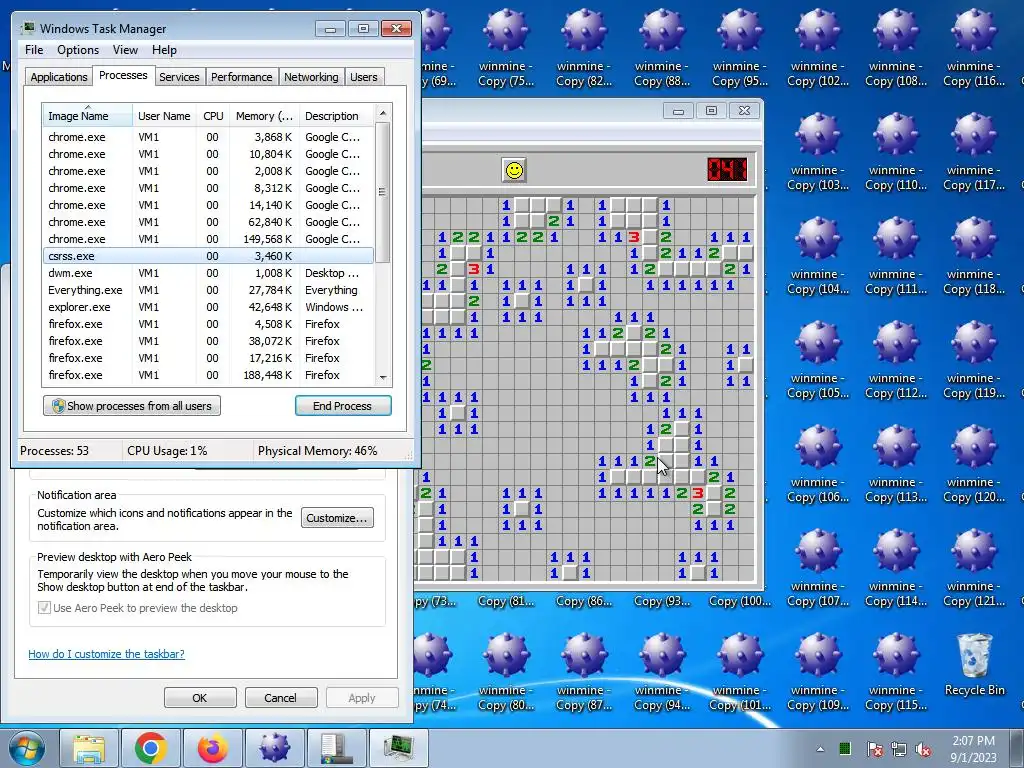
Task: Open the File menu in Task Manager
Action: point(34,50)
